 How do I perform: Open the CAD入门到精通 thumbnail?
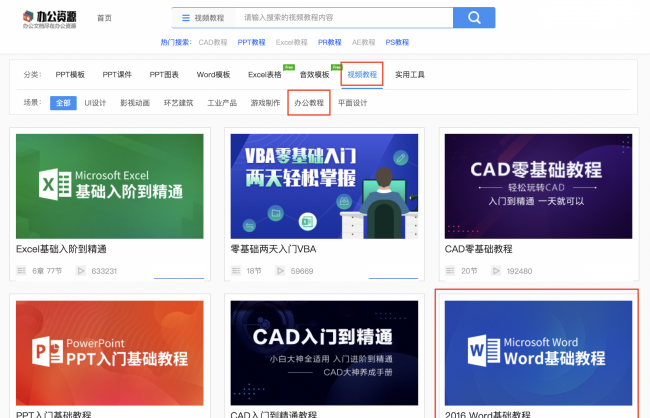click(x=324, y=353)
